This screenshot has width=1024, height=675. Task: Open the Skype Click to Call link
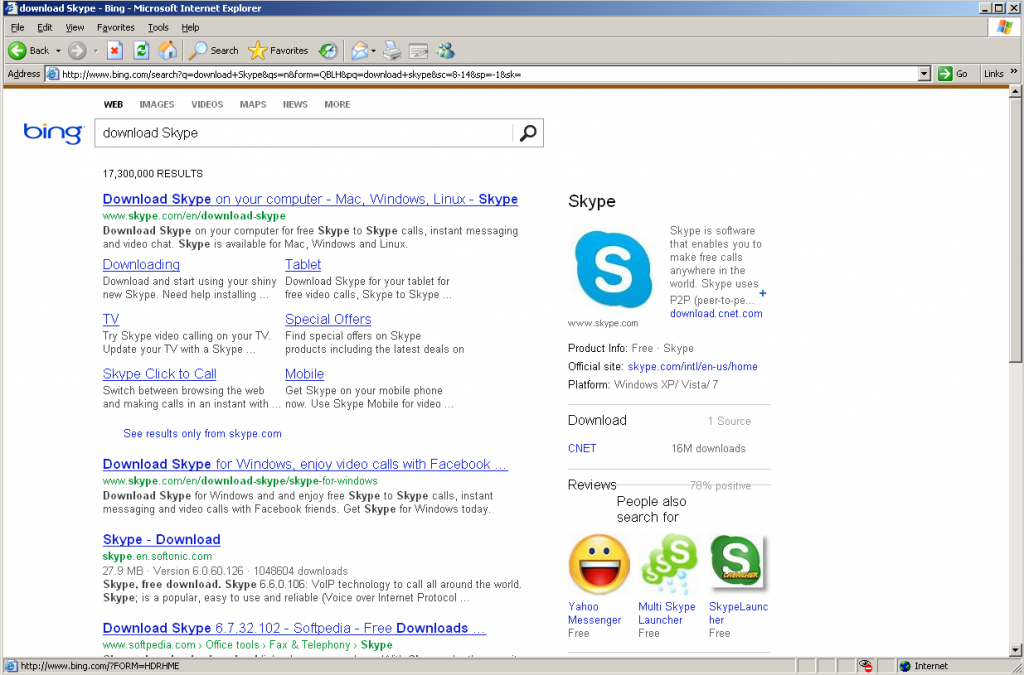click(x=159, y=374)
